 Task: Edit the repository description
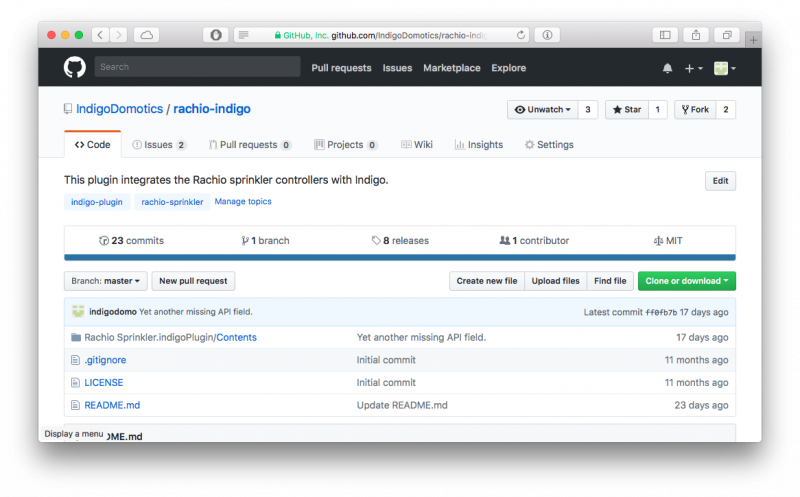point(720,181)
